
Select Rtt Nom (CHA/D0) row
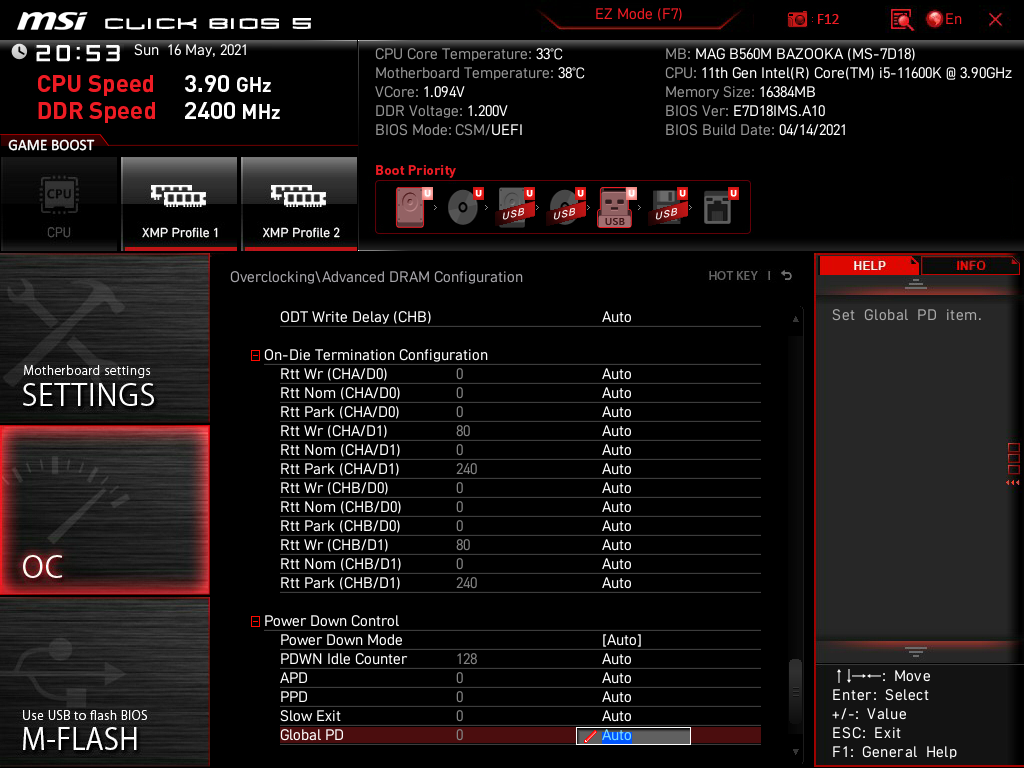pos(520,393)
